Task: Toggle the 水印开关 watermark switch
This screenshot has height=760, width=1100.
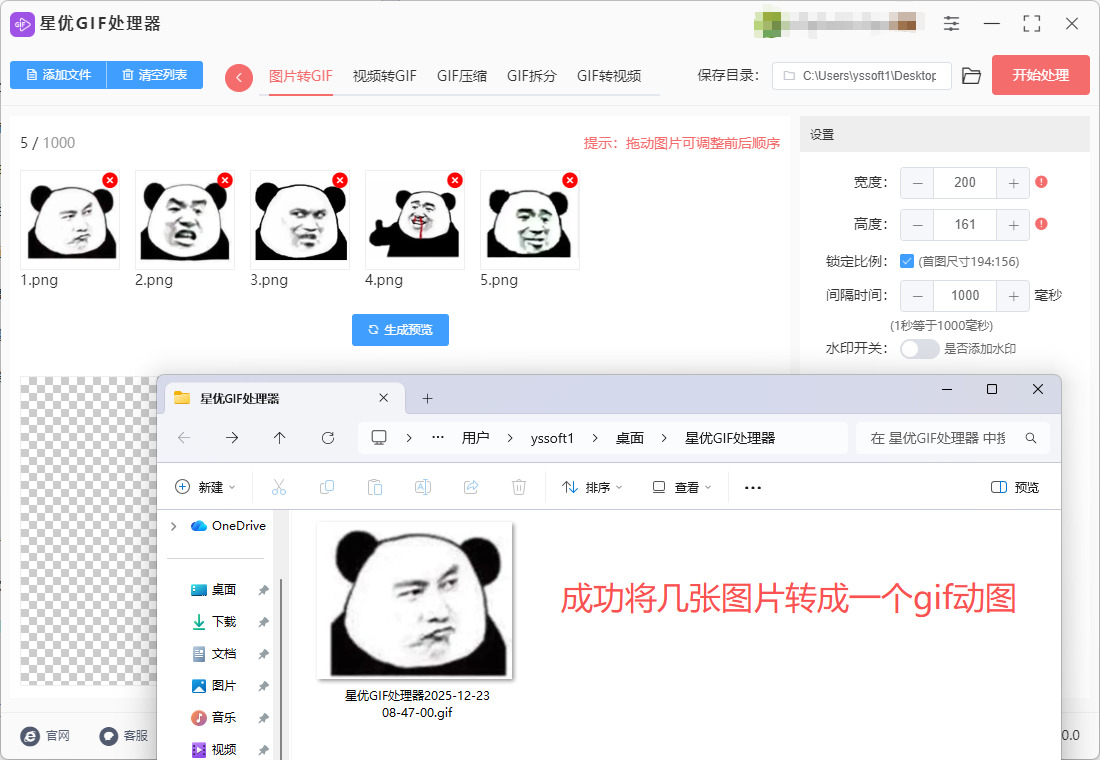Action: click(919, 349)
